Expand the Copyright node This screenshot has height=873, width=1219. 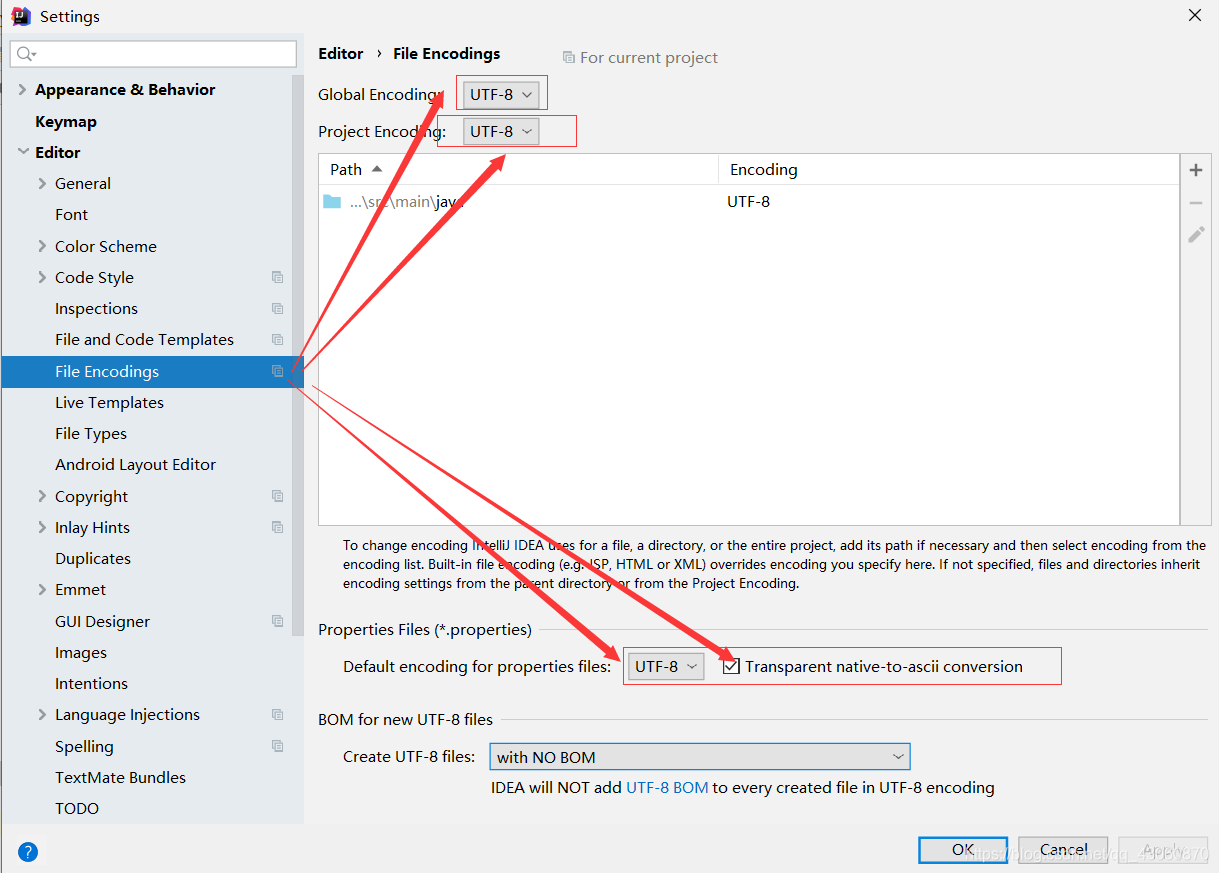coord(42,496)
